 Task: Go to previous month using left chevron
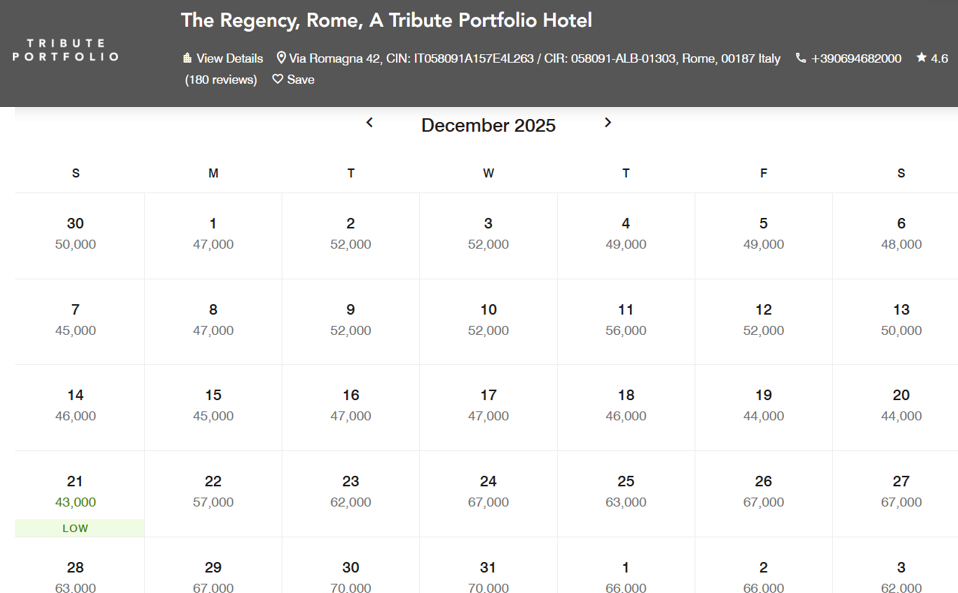(370, 123)
